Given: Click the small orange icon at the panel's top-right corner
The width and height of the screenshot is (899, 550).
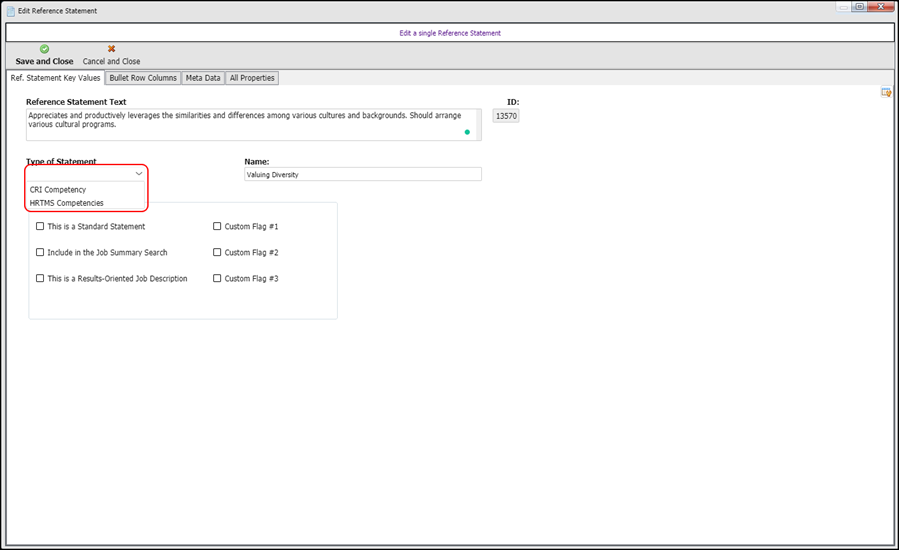Looking at the screenshot, I should click(x=885, y=93).
